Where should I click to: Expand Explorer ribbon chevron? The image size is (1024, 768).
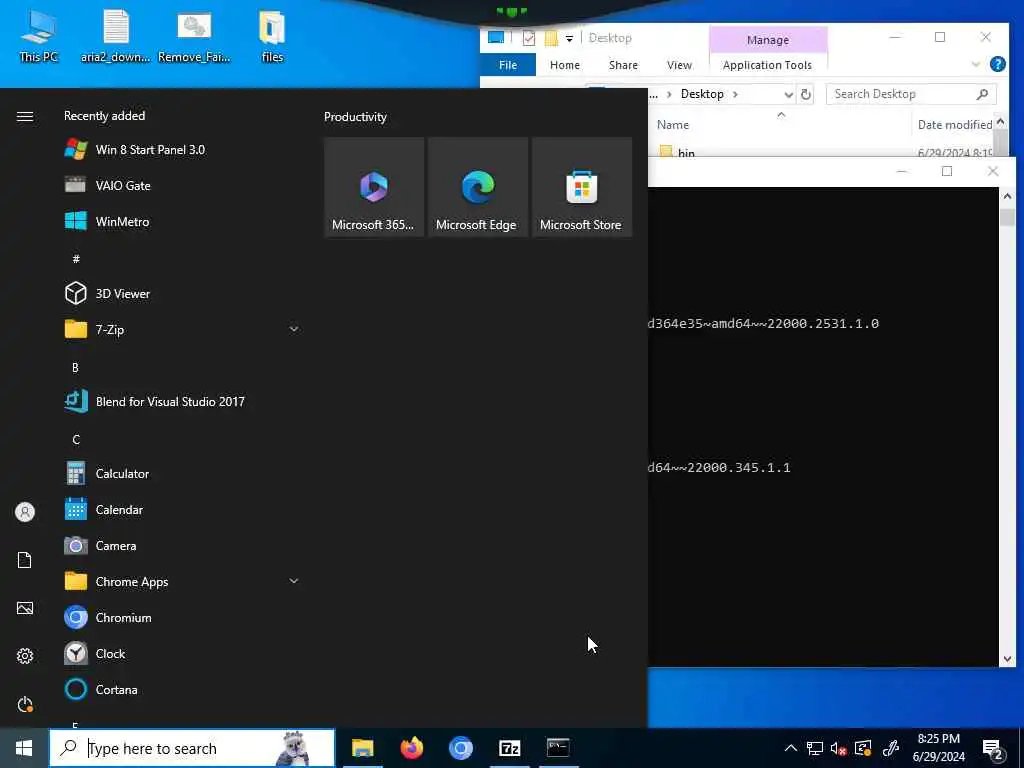point(975,64)
